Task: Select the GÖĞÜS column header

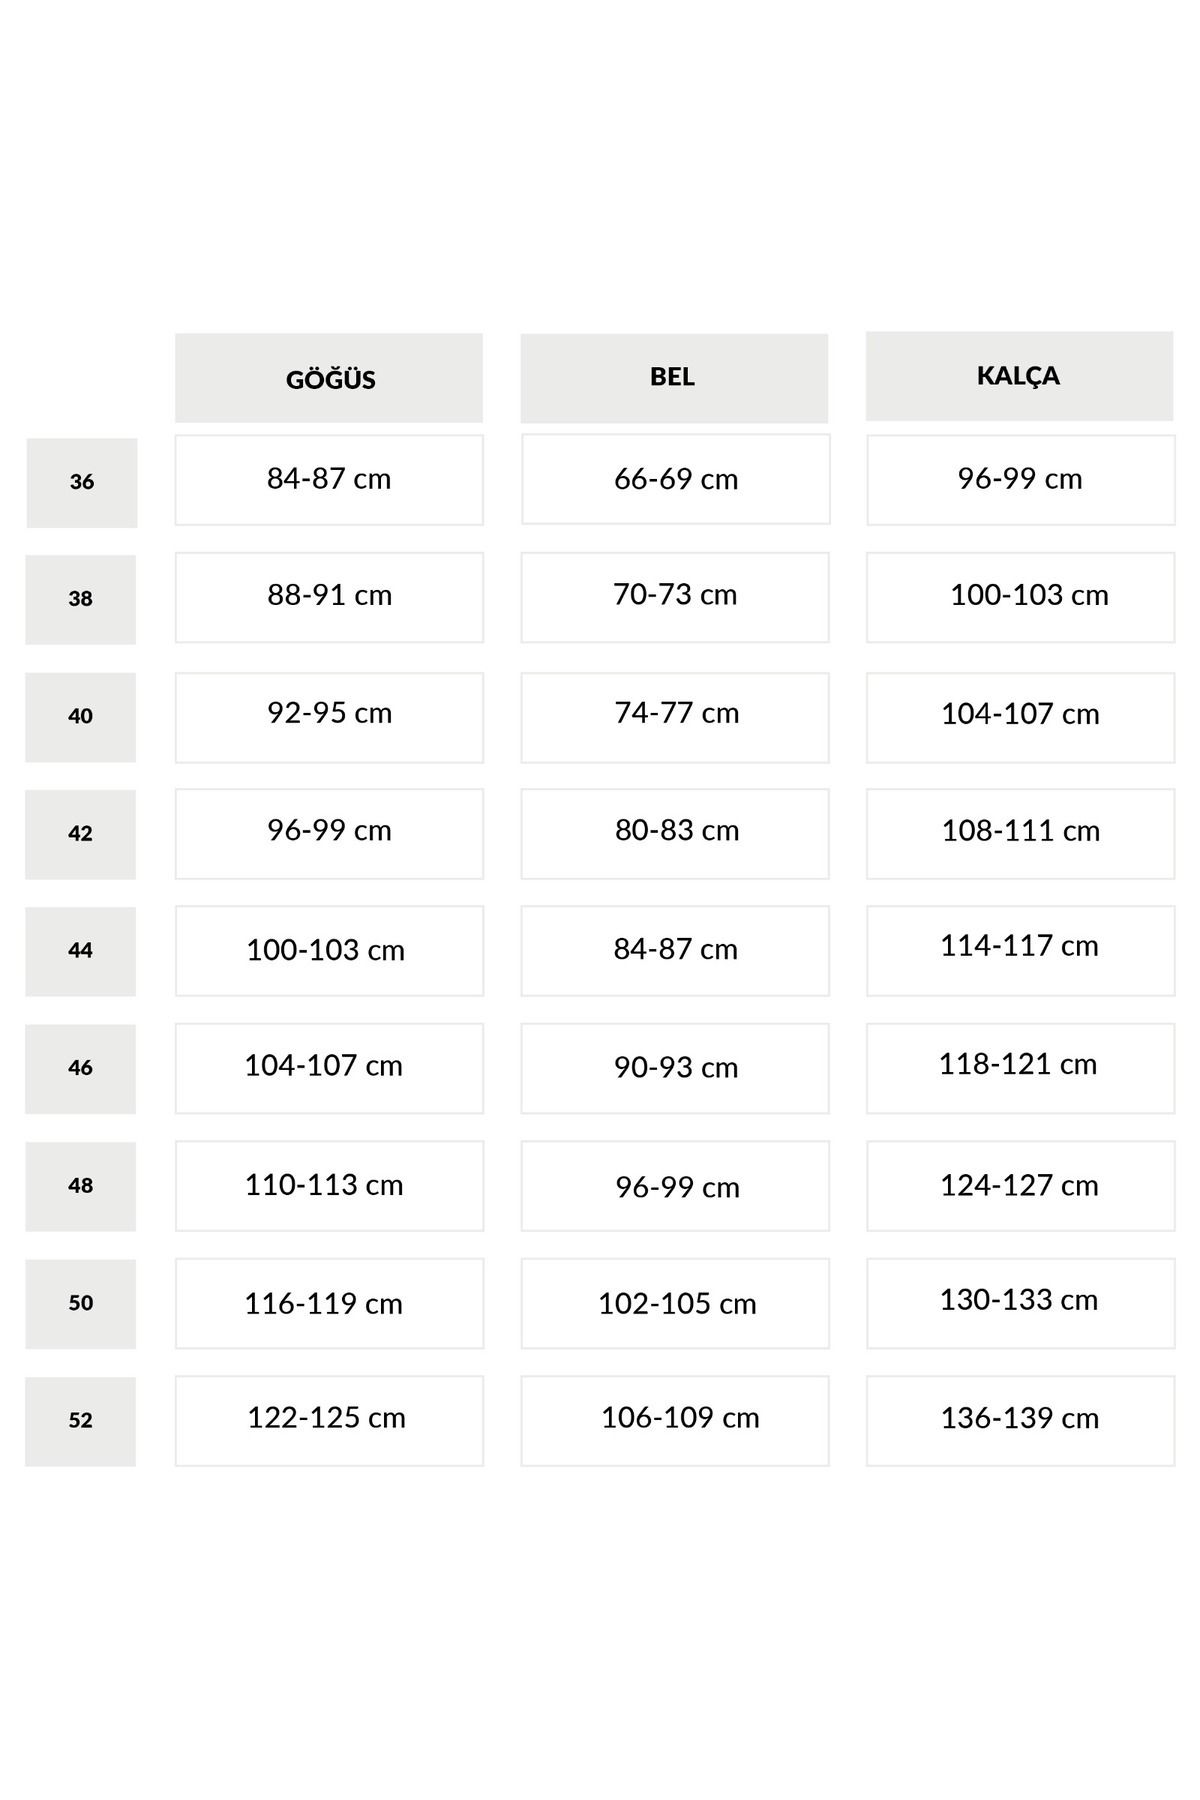Action: click(329, 378)
